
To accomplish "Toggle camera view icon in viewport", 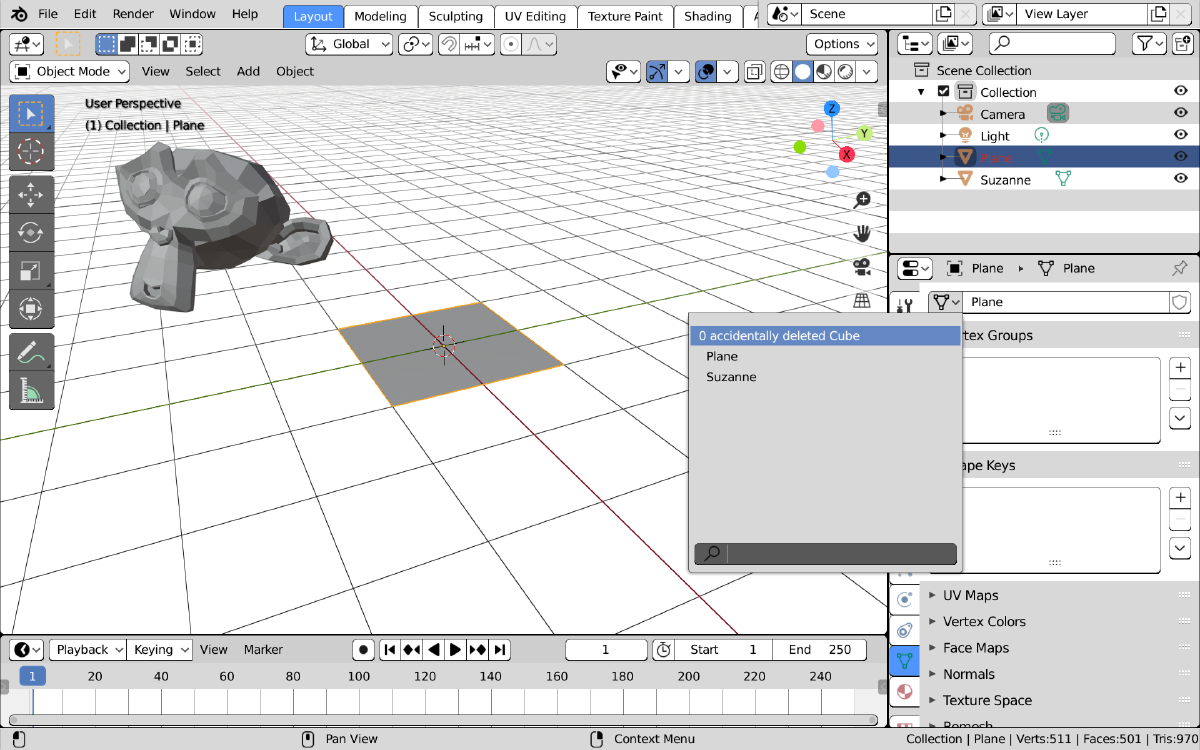I will (862, 266).
